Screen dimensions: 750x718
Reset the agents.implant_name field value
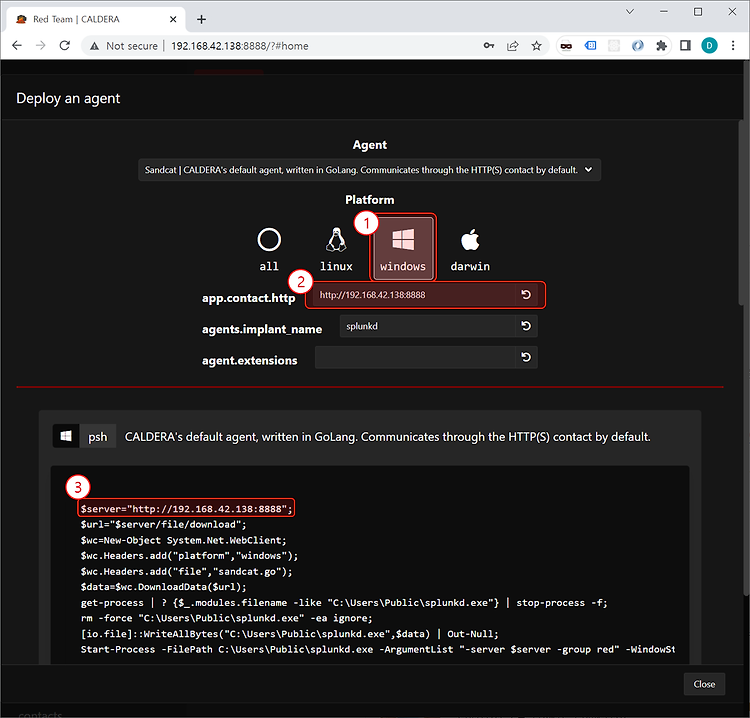pos(526,326)
